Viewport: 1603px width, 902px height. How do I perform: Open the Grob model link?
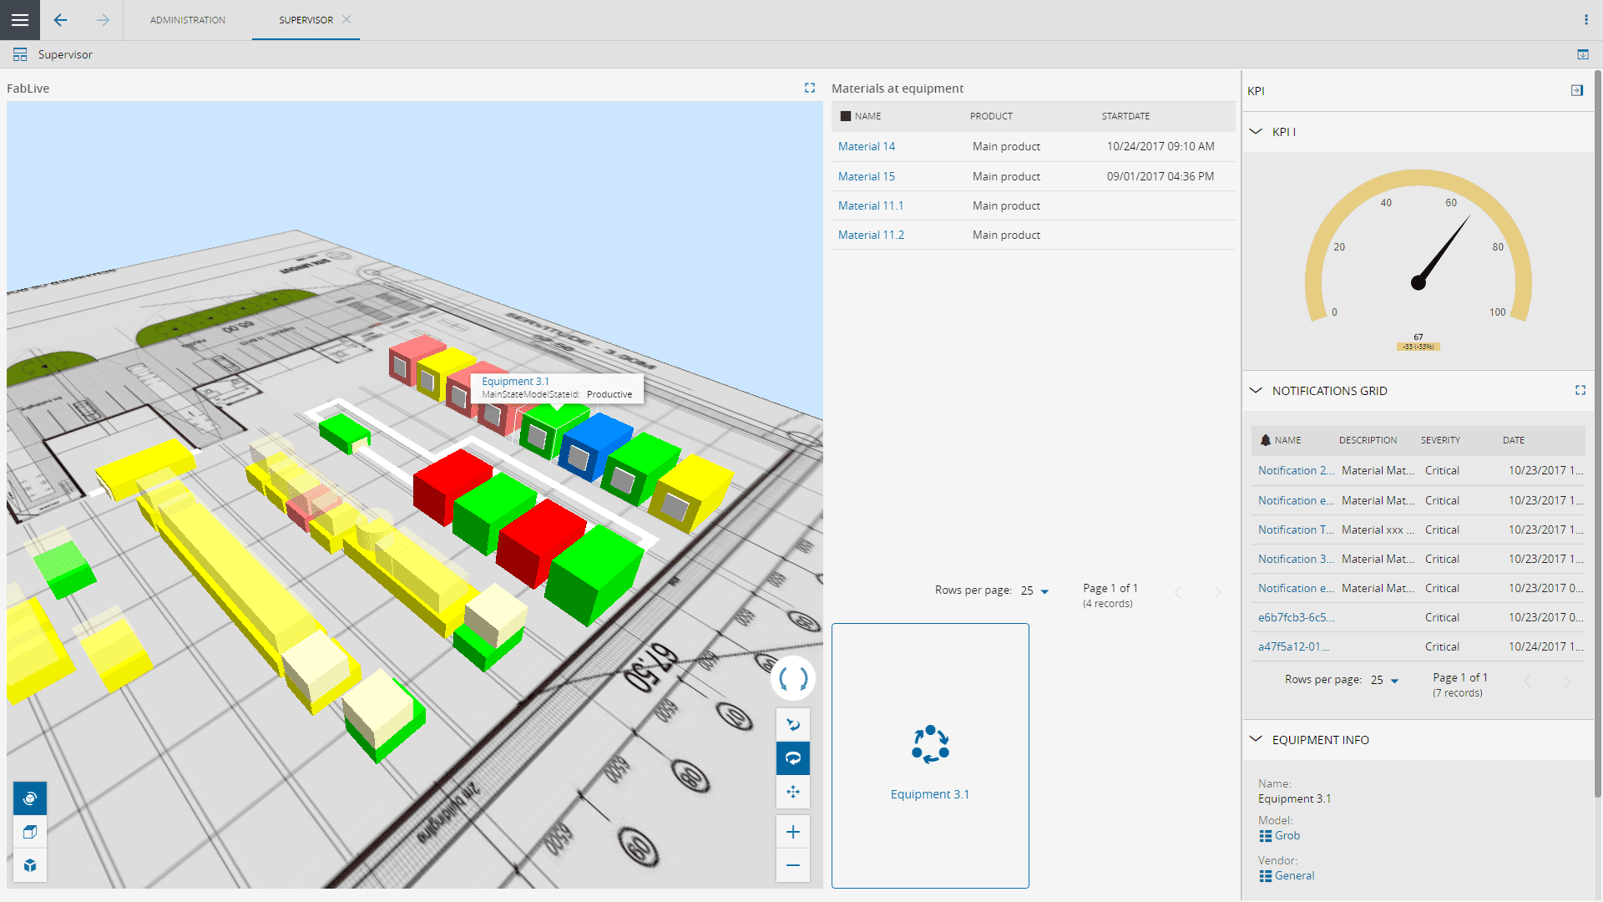1286,836
